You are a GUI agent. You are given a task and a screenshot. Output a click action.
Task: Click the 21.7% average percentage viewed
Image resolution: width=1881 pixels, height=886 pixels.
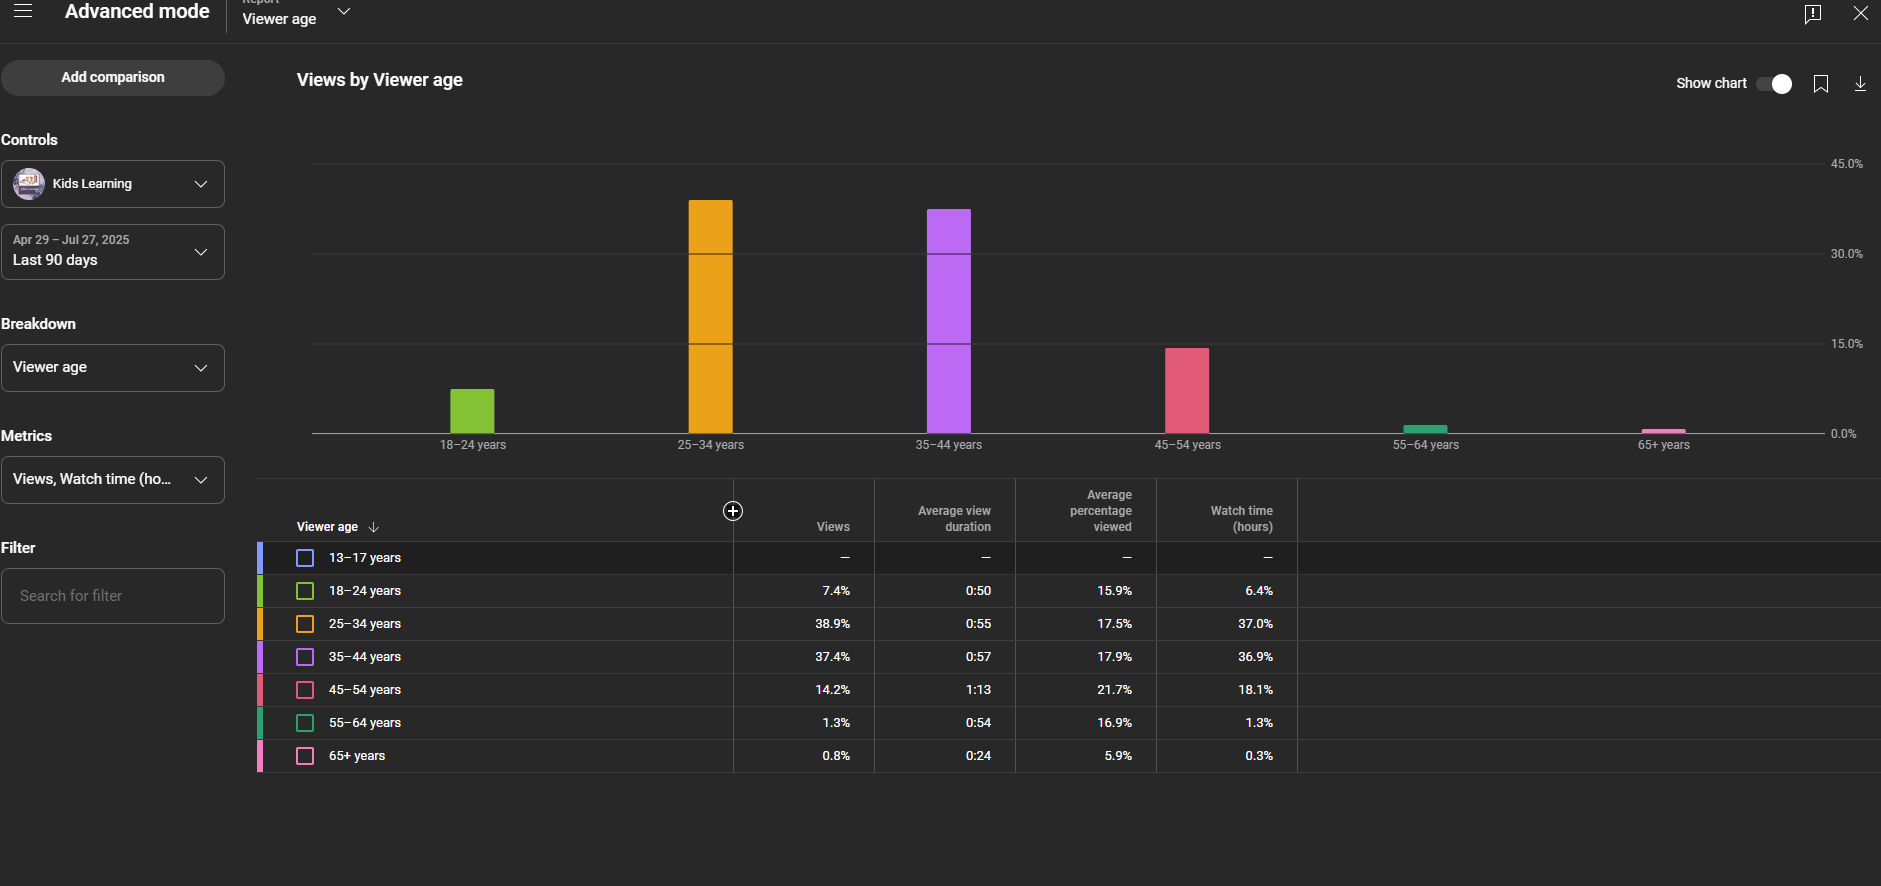pyautogui.click(x=1114, y=690)
